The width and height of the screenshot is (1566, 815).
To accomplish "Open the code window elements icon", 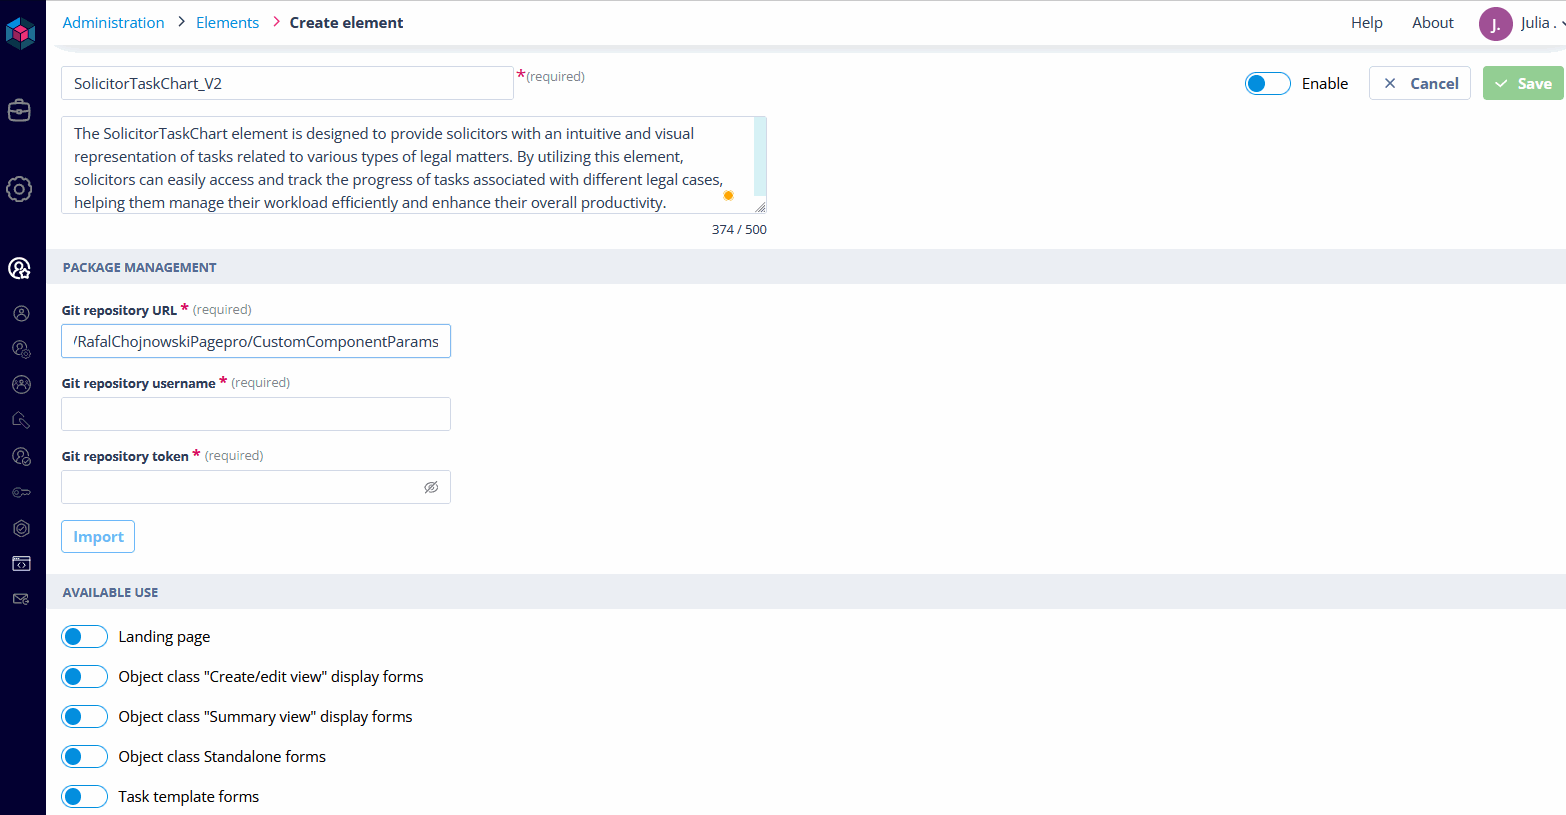I will [x=21, y=564].
